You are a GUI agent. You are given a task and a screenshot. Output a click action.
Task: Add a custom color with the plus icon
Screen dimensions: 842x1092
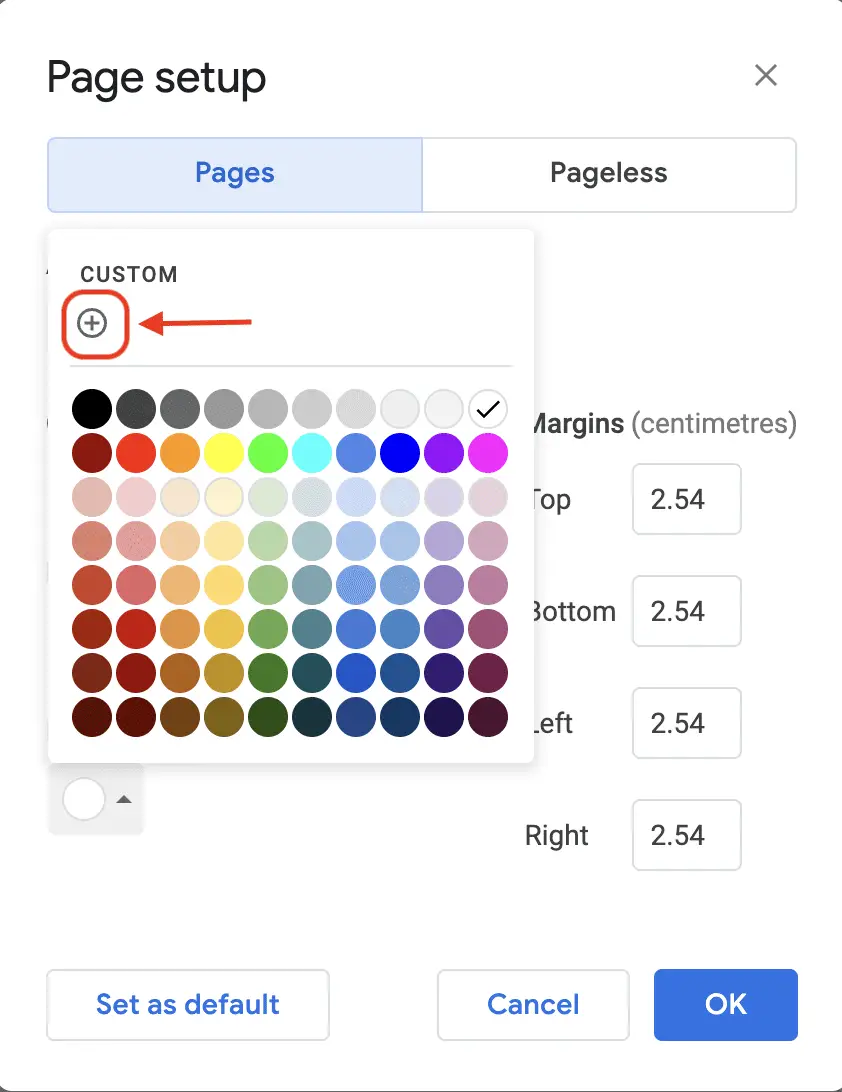tap(95, 323)
